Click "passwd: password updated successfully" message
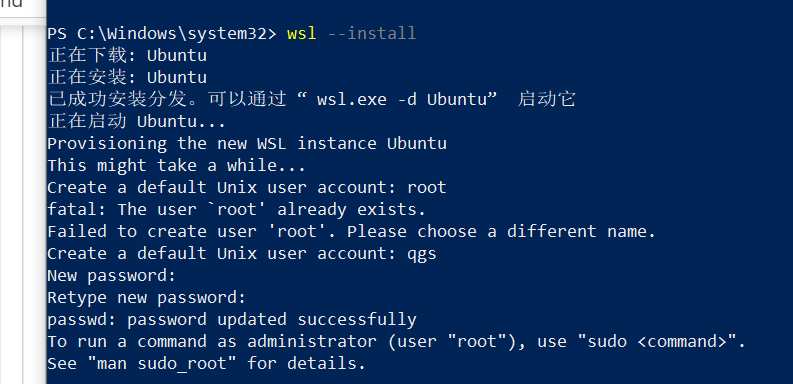Screen dimensions: 793x384 tap(232, 320)
